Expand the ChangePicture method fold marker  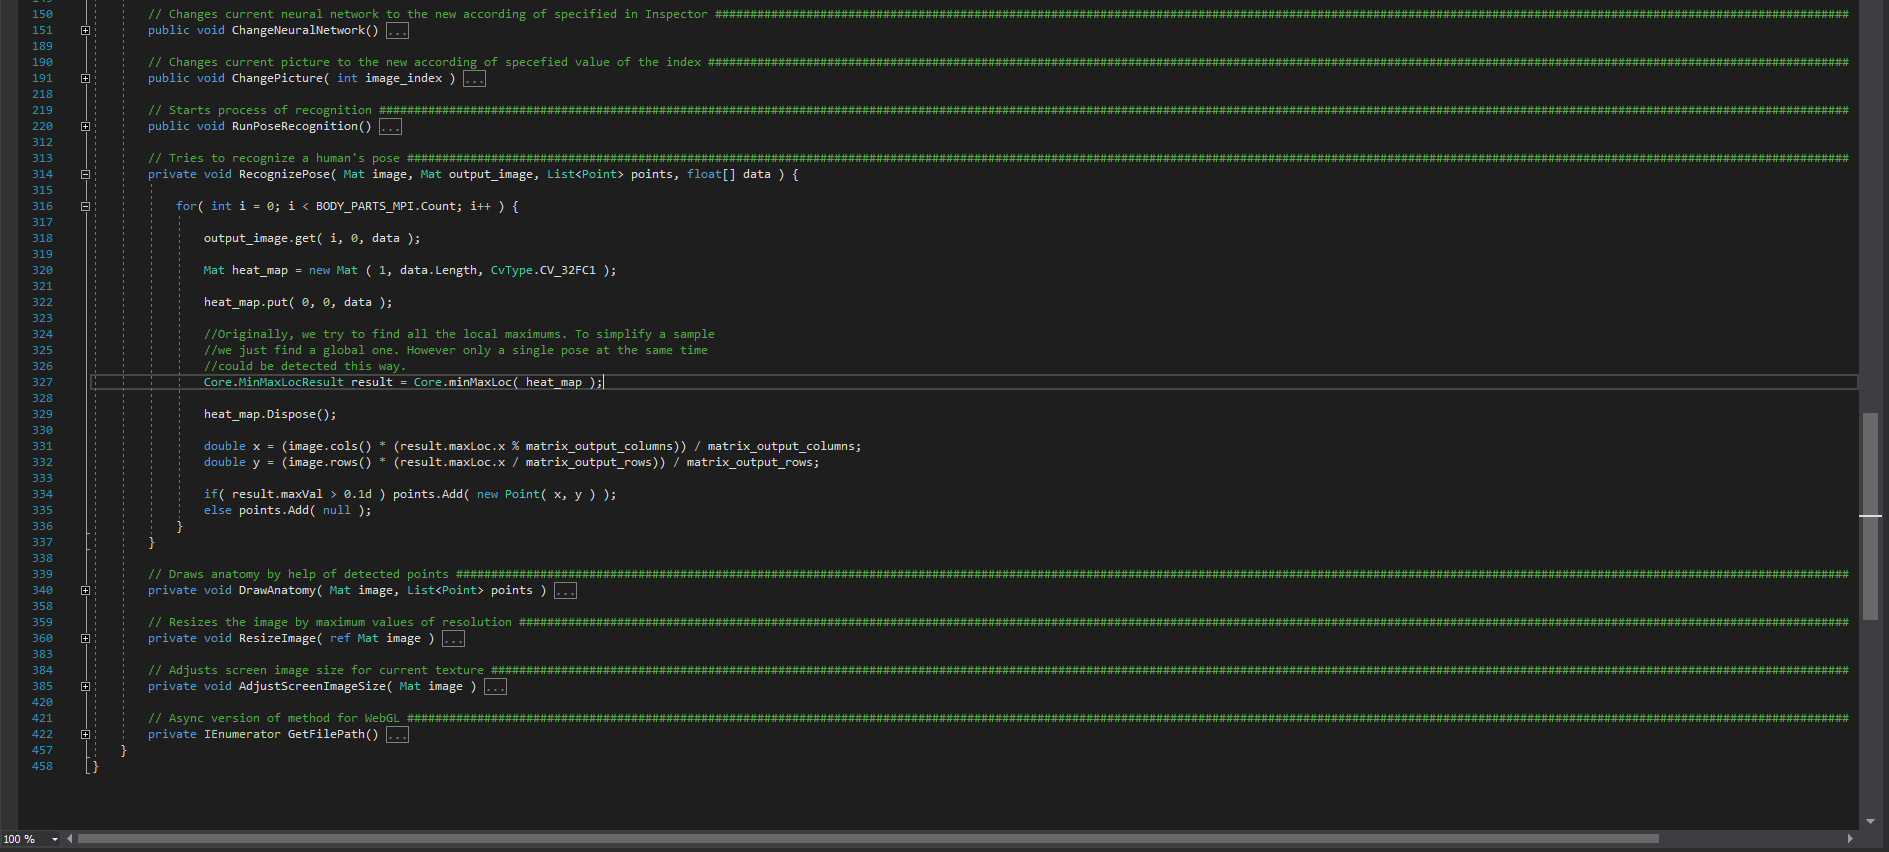[x=85, y=79]
